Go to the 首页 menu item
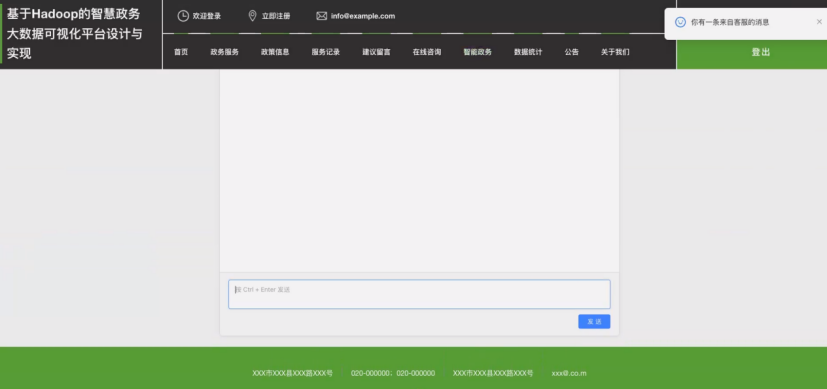The height and width of the screenshot is (389, 827). tap(181, 52)
